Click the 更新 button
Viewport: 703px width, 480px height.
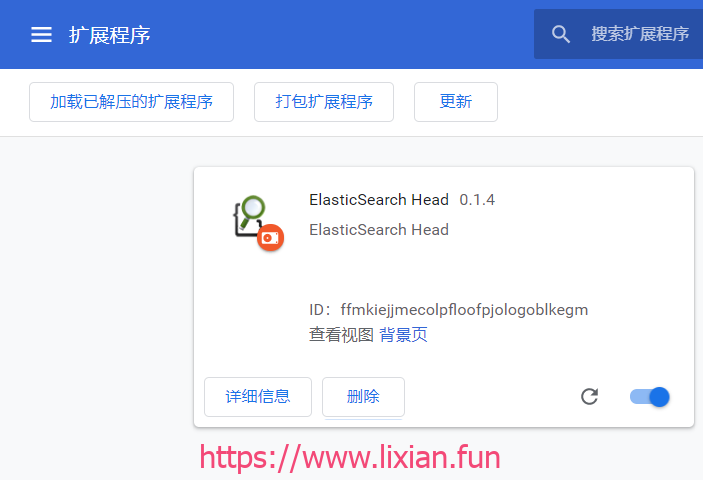click(456, 102)
